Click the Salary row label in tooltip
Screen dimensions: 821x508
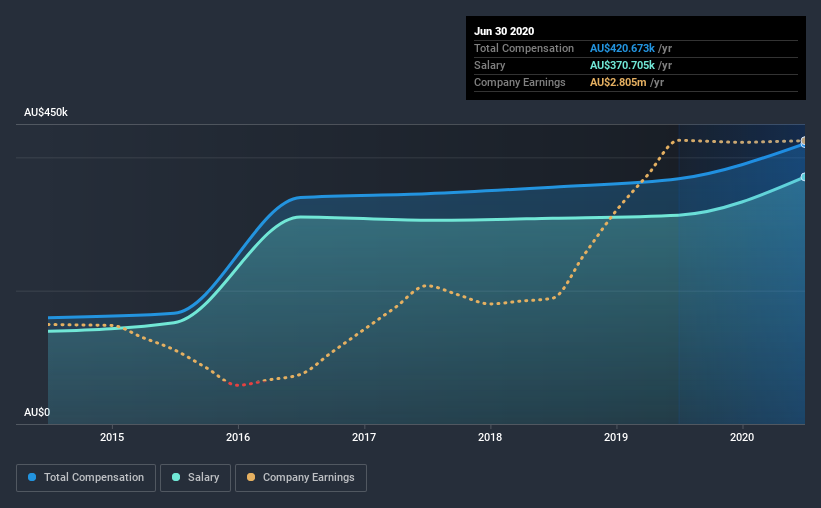[x=490, y=65]
